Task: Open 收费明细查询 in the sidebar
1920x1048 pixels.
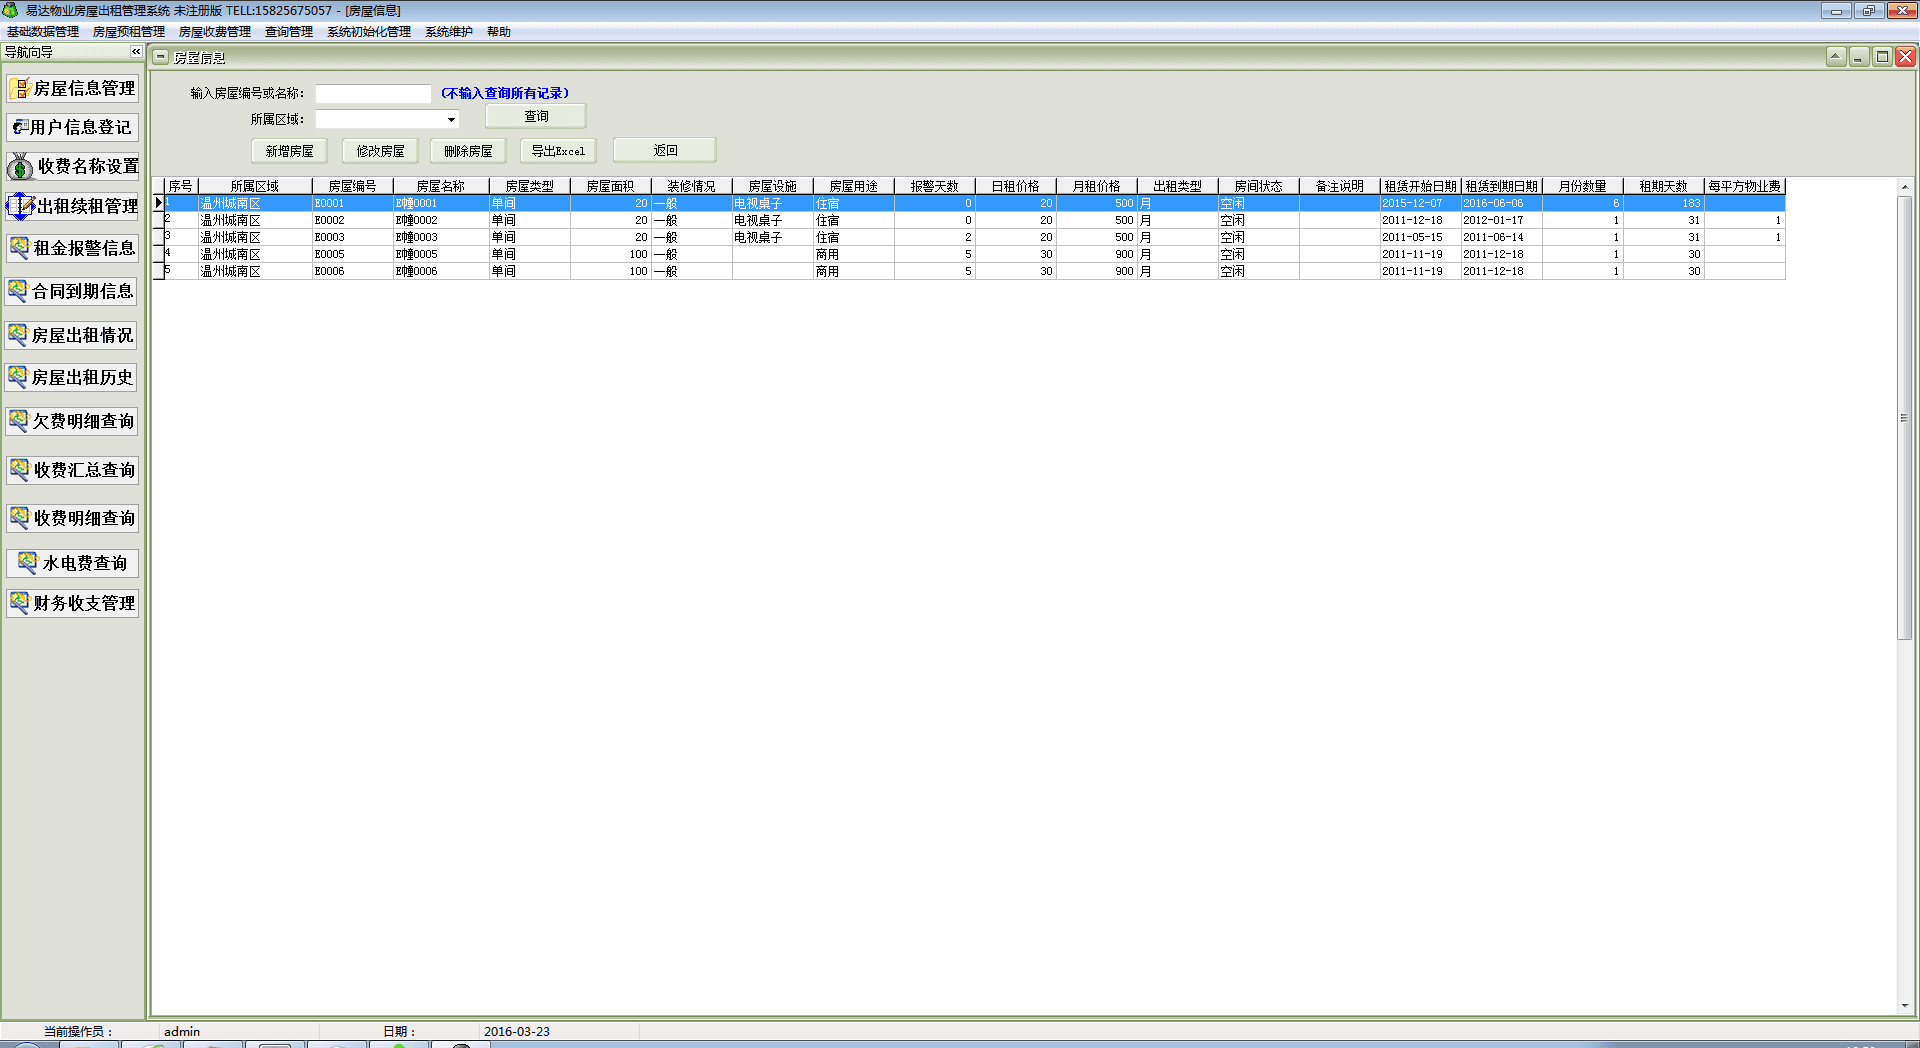Action: [x=72, y=518]
